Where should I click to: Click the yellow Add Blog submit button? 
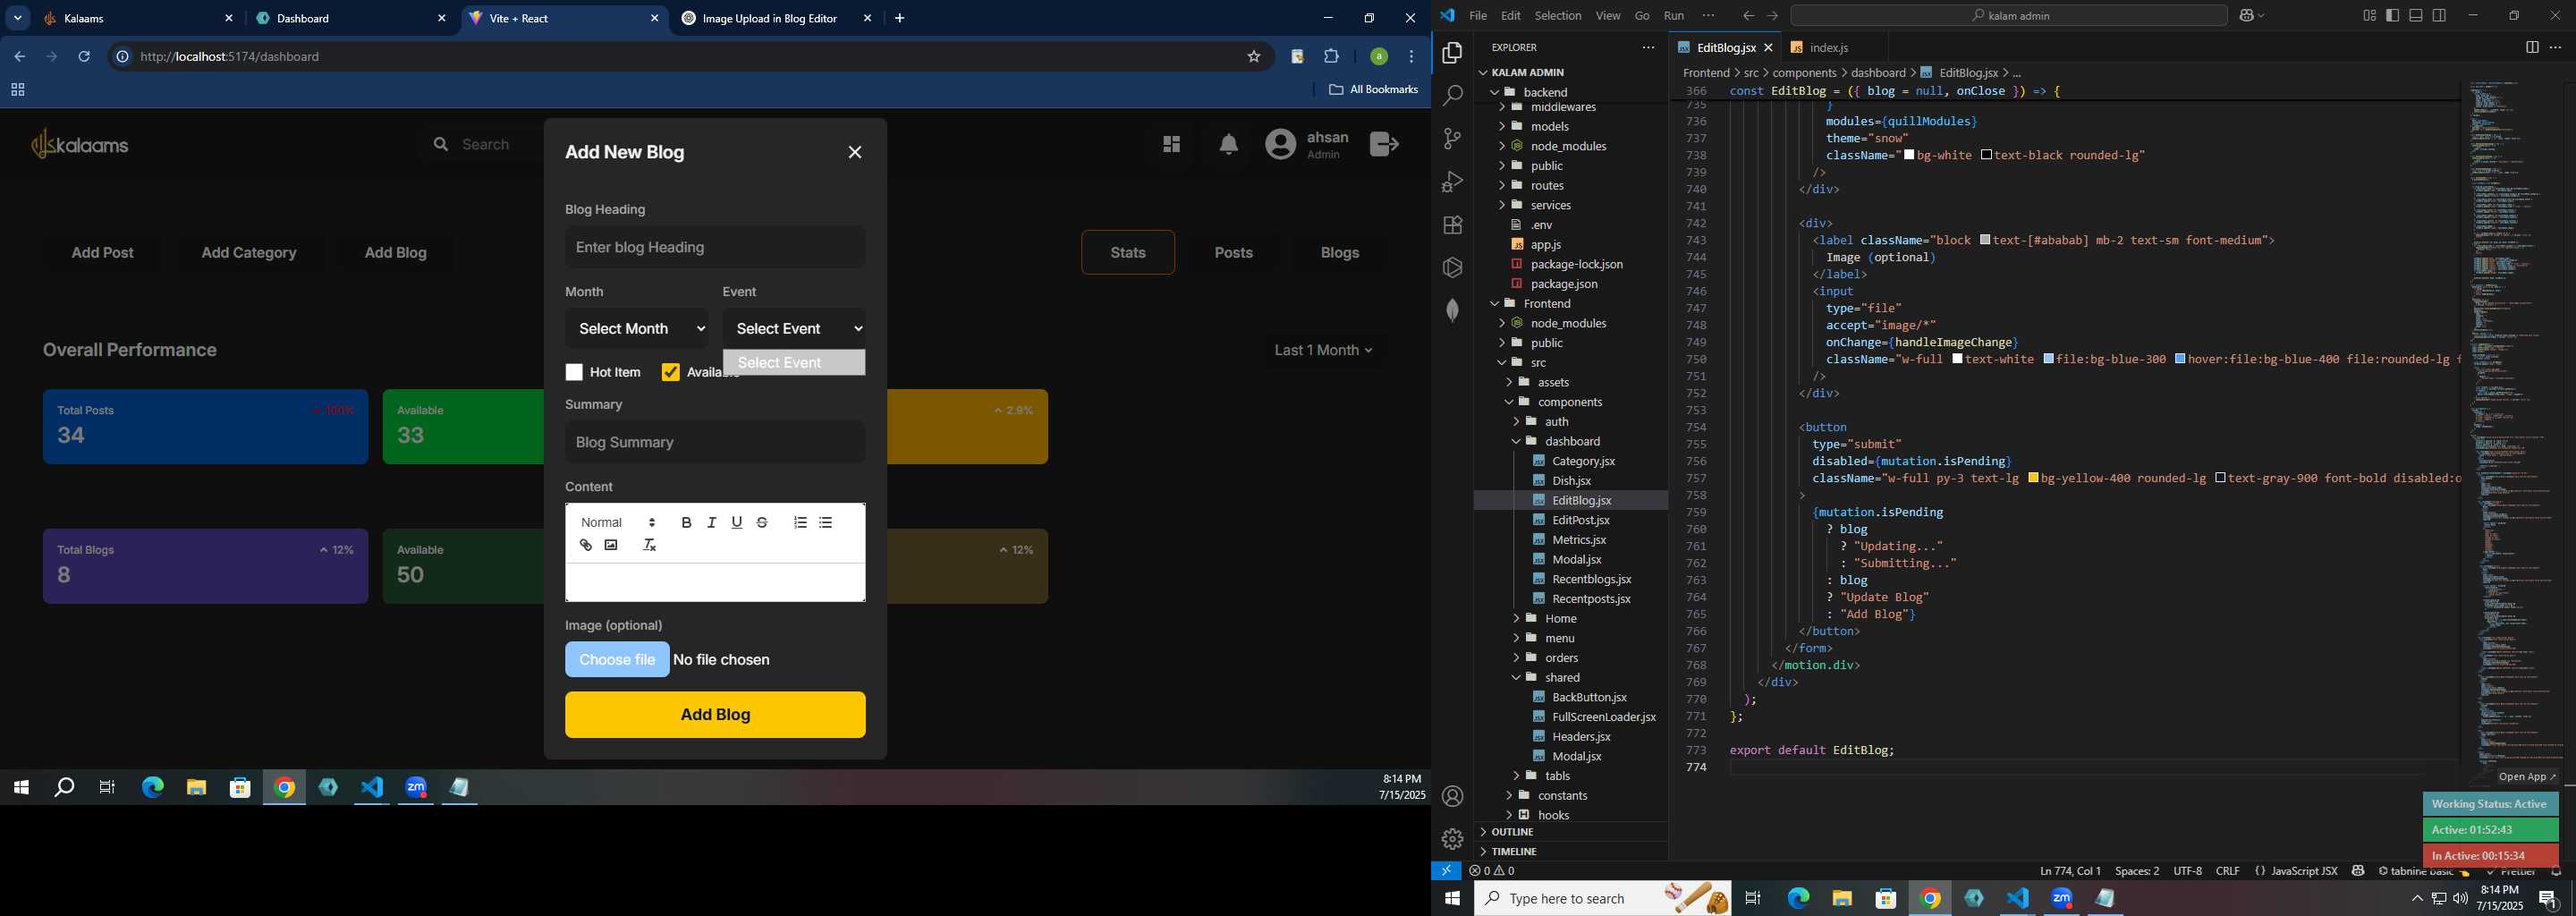[715, 715]
